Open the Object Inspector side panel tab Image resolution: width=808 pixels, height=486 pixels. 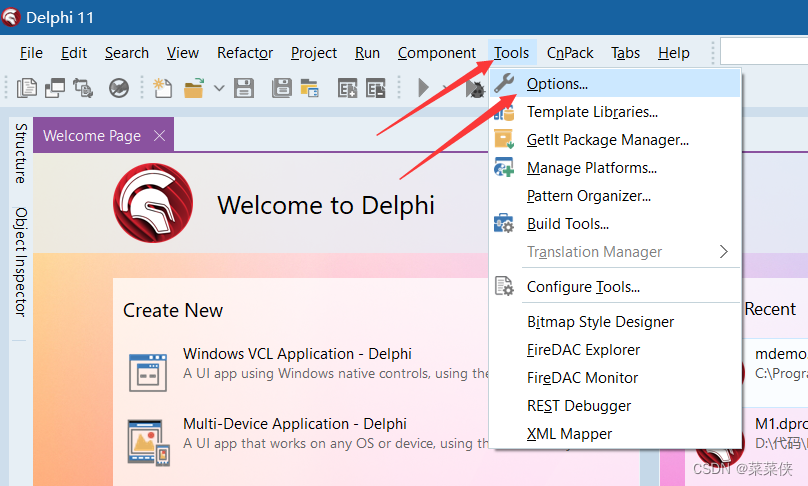point(21,262)
